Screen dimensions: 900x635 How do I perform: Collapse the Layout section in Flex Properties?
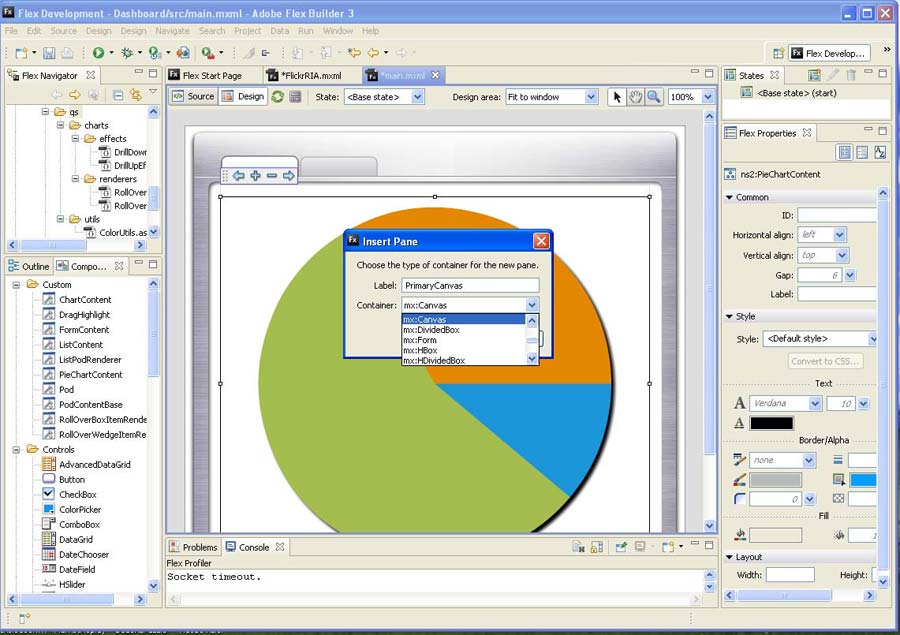click(x=730, y=557)
